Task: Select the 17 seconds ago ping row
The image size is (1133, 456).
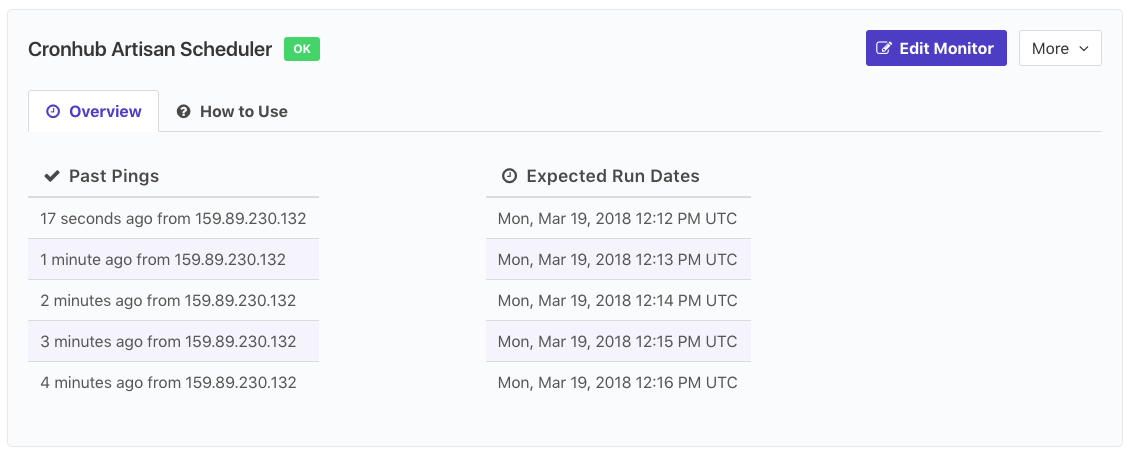Action: click(173, 218)
